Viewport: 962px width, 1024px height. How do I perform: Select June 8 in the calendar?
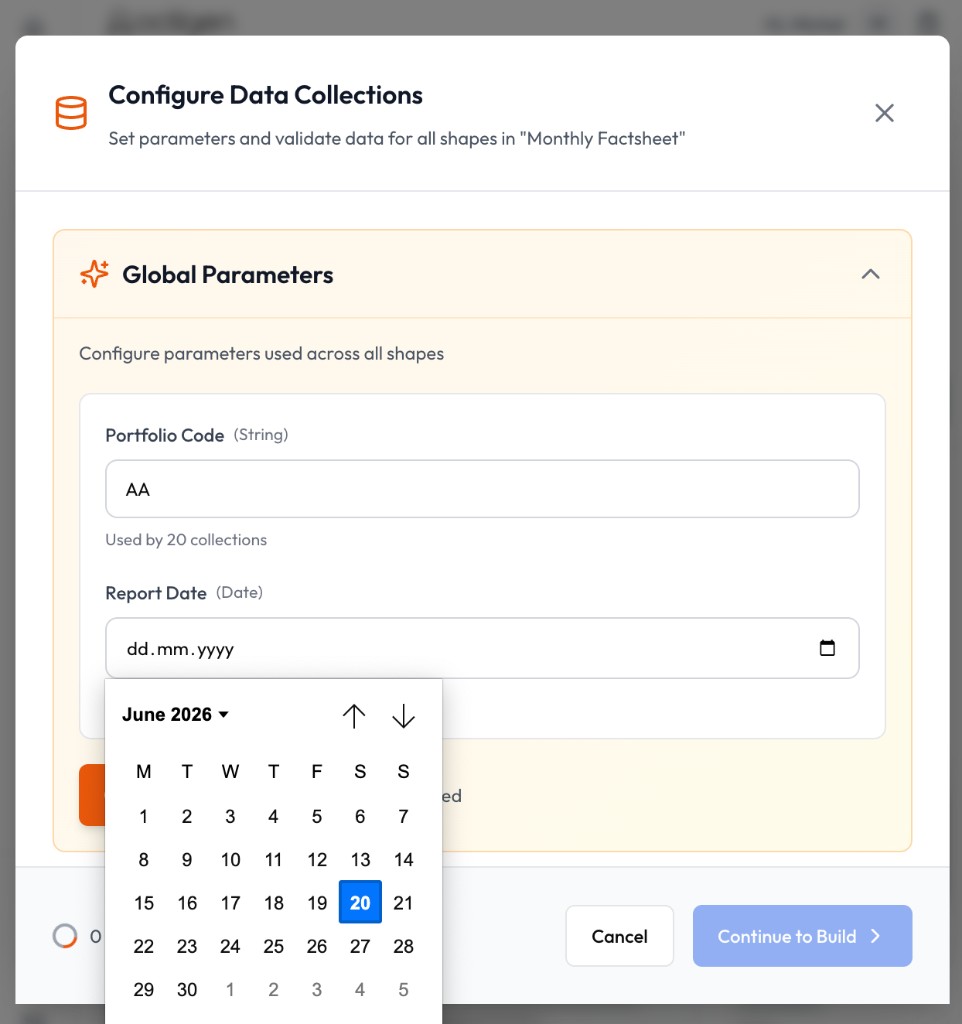(144, 859)
